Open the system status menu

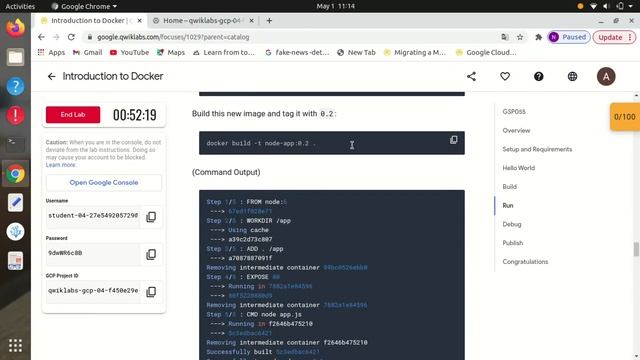tap(605, 6)
